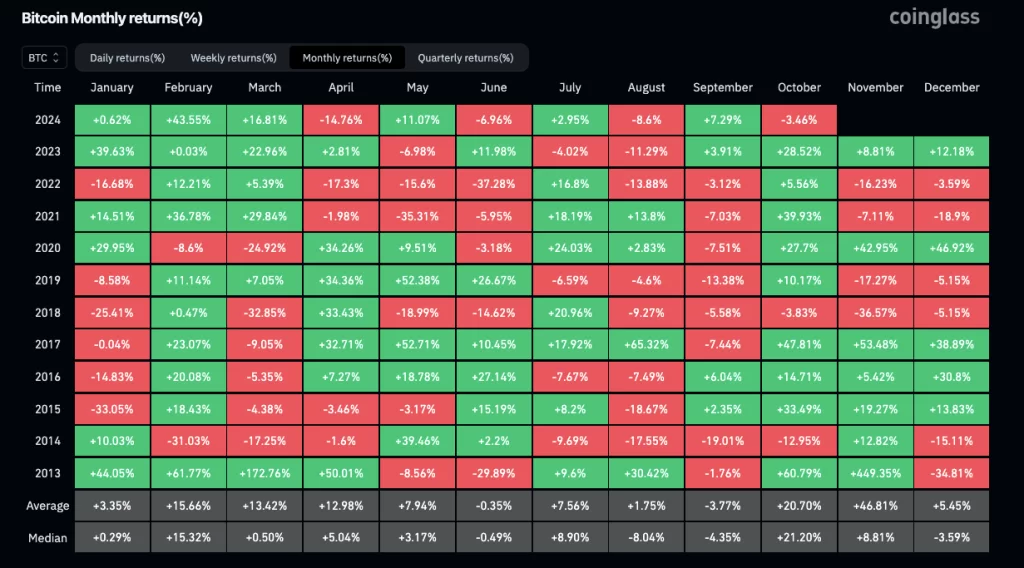Click the Average row label
Image resolution: width=1024 pixels, height=568 pixels.
pos(47,506)
